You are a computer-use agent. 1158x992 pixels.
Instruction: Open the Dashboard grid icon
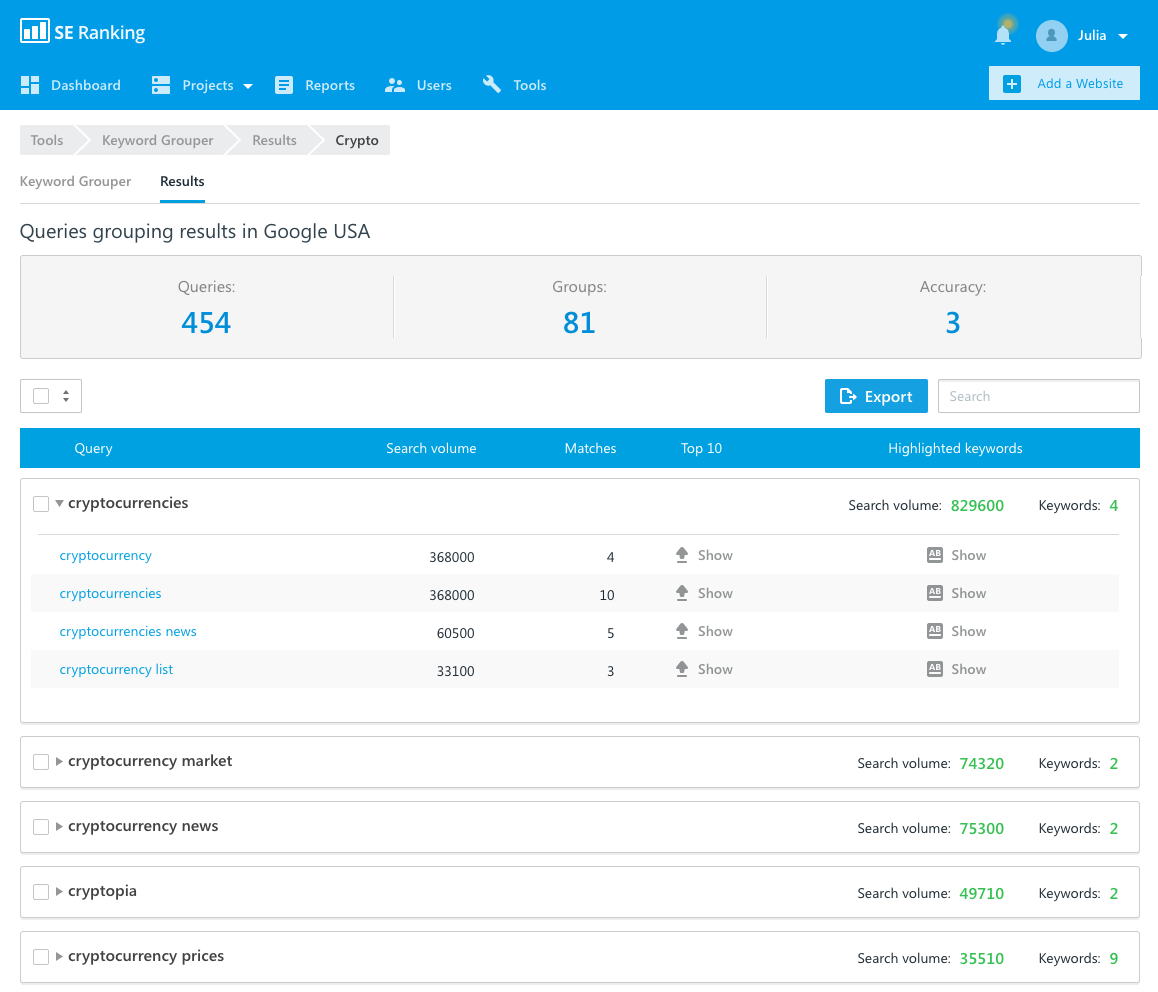click(30, 85)
